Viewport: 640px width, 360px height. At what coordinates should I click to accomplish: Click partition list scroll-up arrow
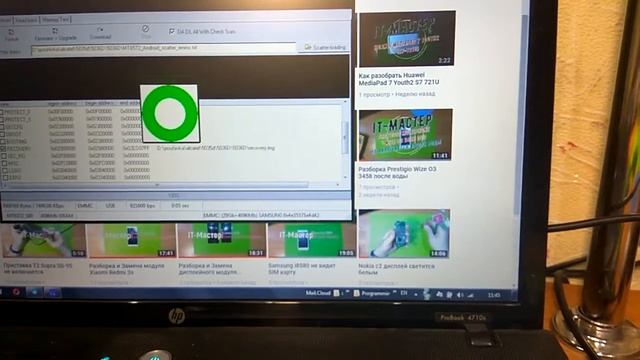(345, 102)
